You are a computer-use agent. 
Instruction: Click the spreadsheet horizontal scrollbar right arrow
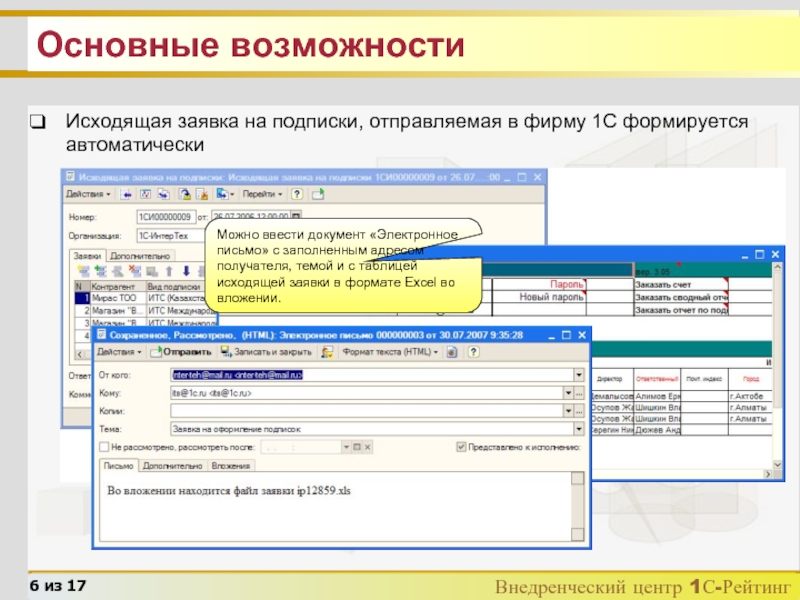click(x=767, y=474)
